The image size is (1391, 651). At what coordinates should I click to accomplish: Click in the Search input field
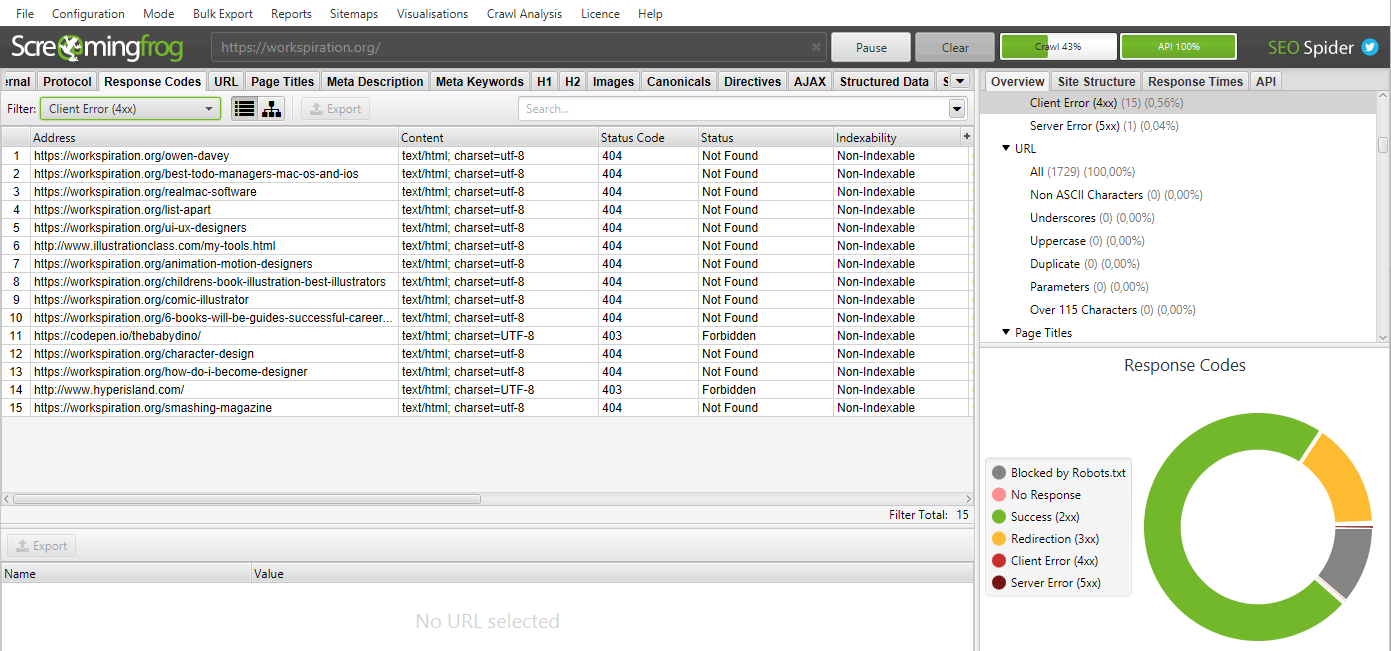[733, 109]
